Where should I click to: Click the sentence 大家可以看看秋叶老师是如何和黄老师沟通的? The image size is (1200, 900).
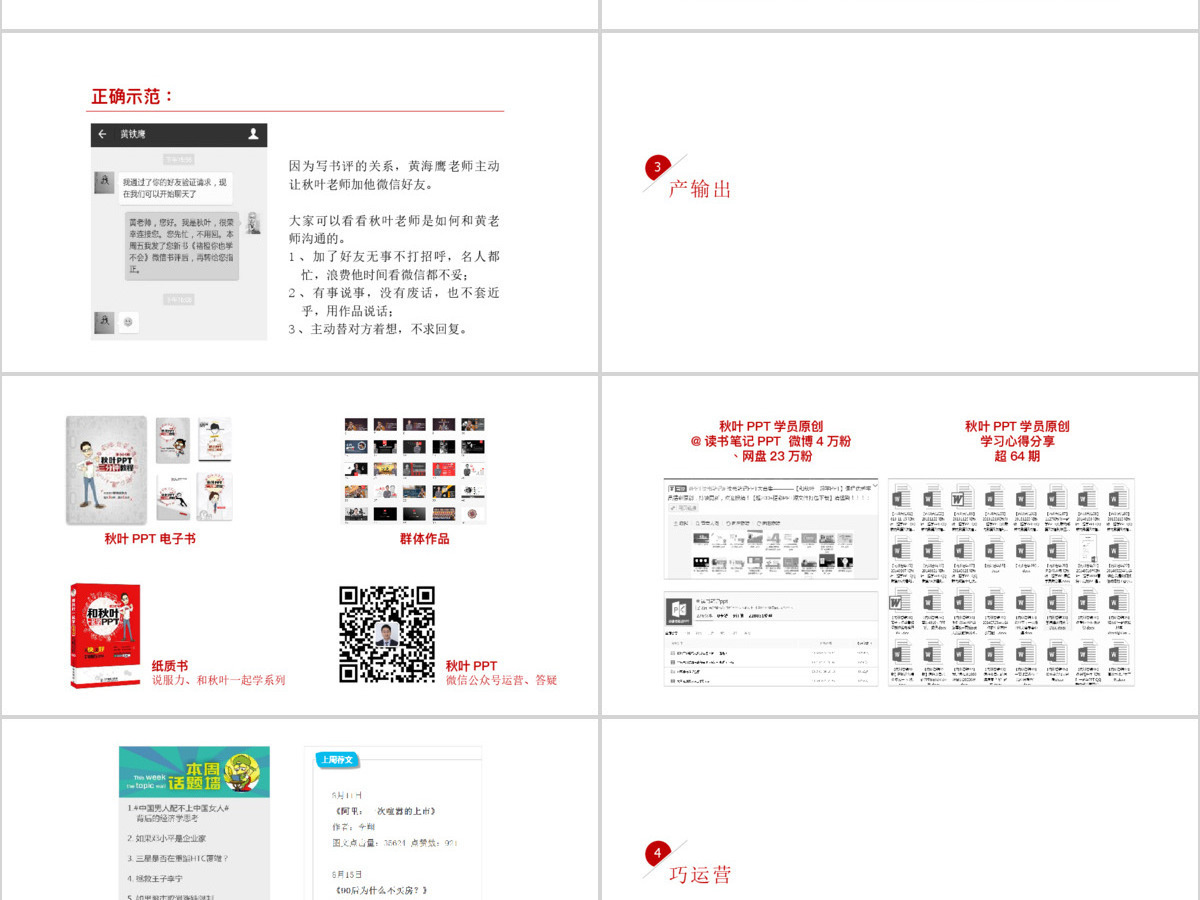pyautogui.click(x=394, y=229)
